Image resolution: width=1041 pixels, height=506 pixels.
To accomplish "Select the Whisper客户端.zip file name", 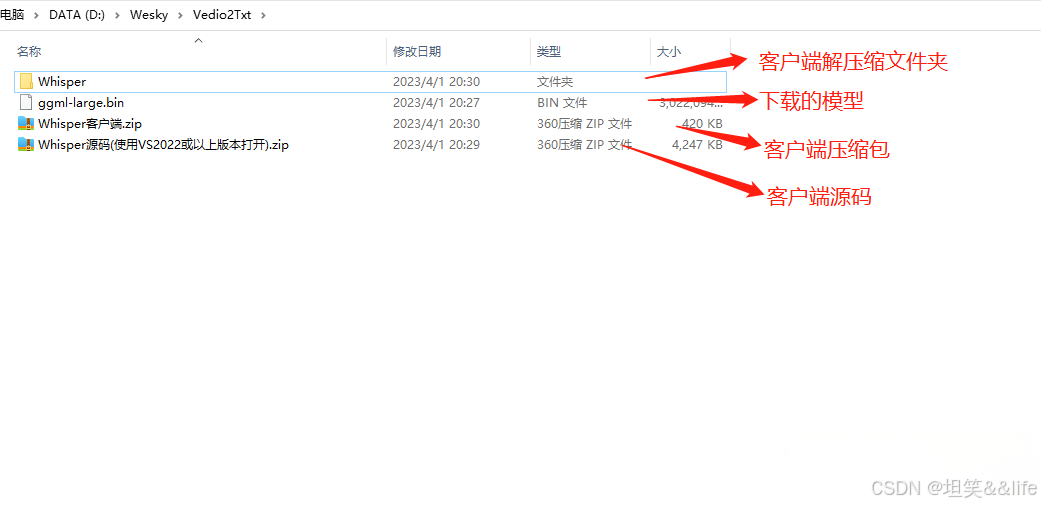I will coord(90,124).
